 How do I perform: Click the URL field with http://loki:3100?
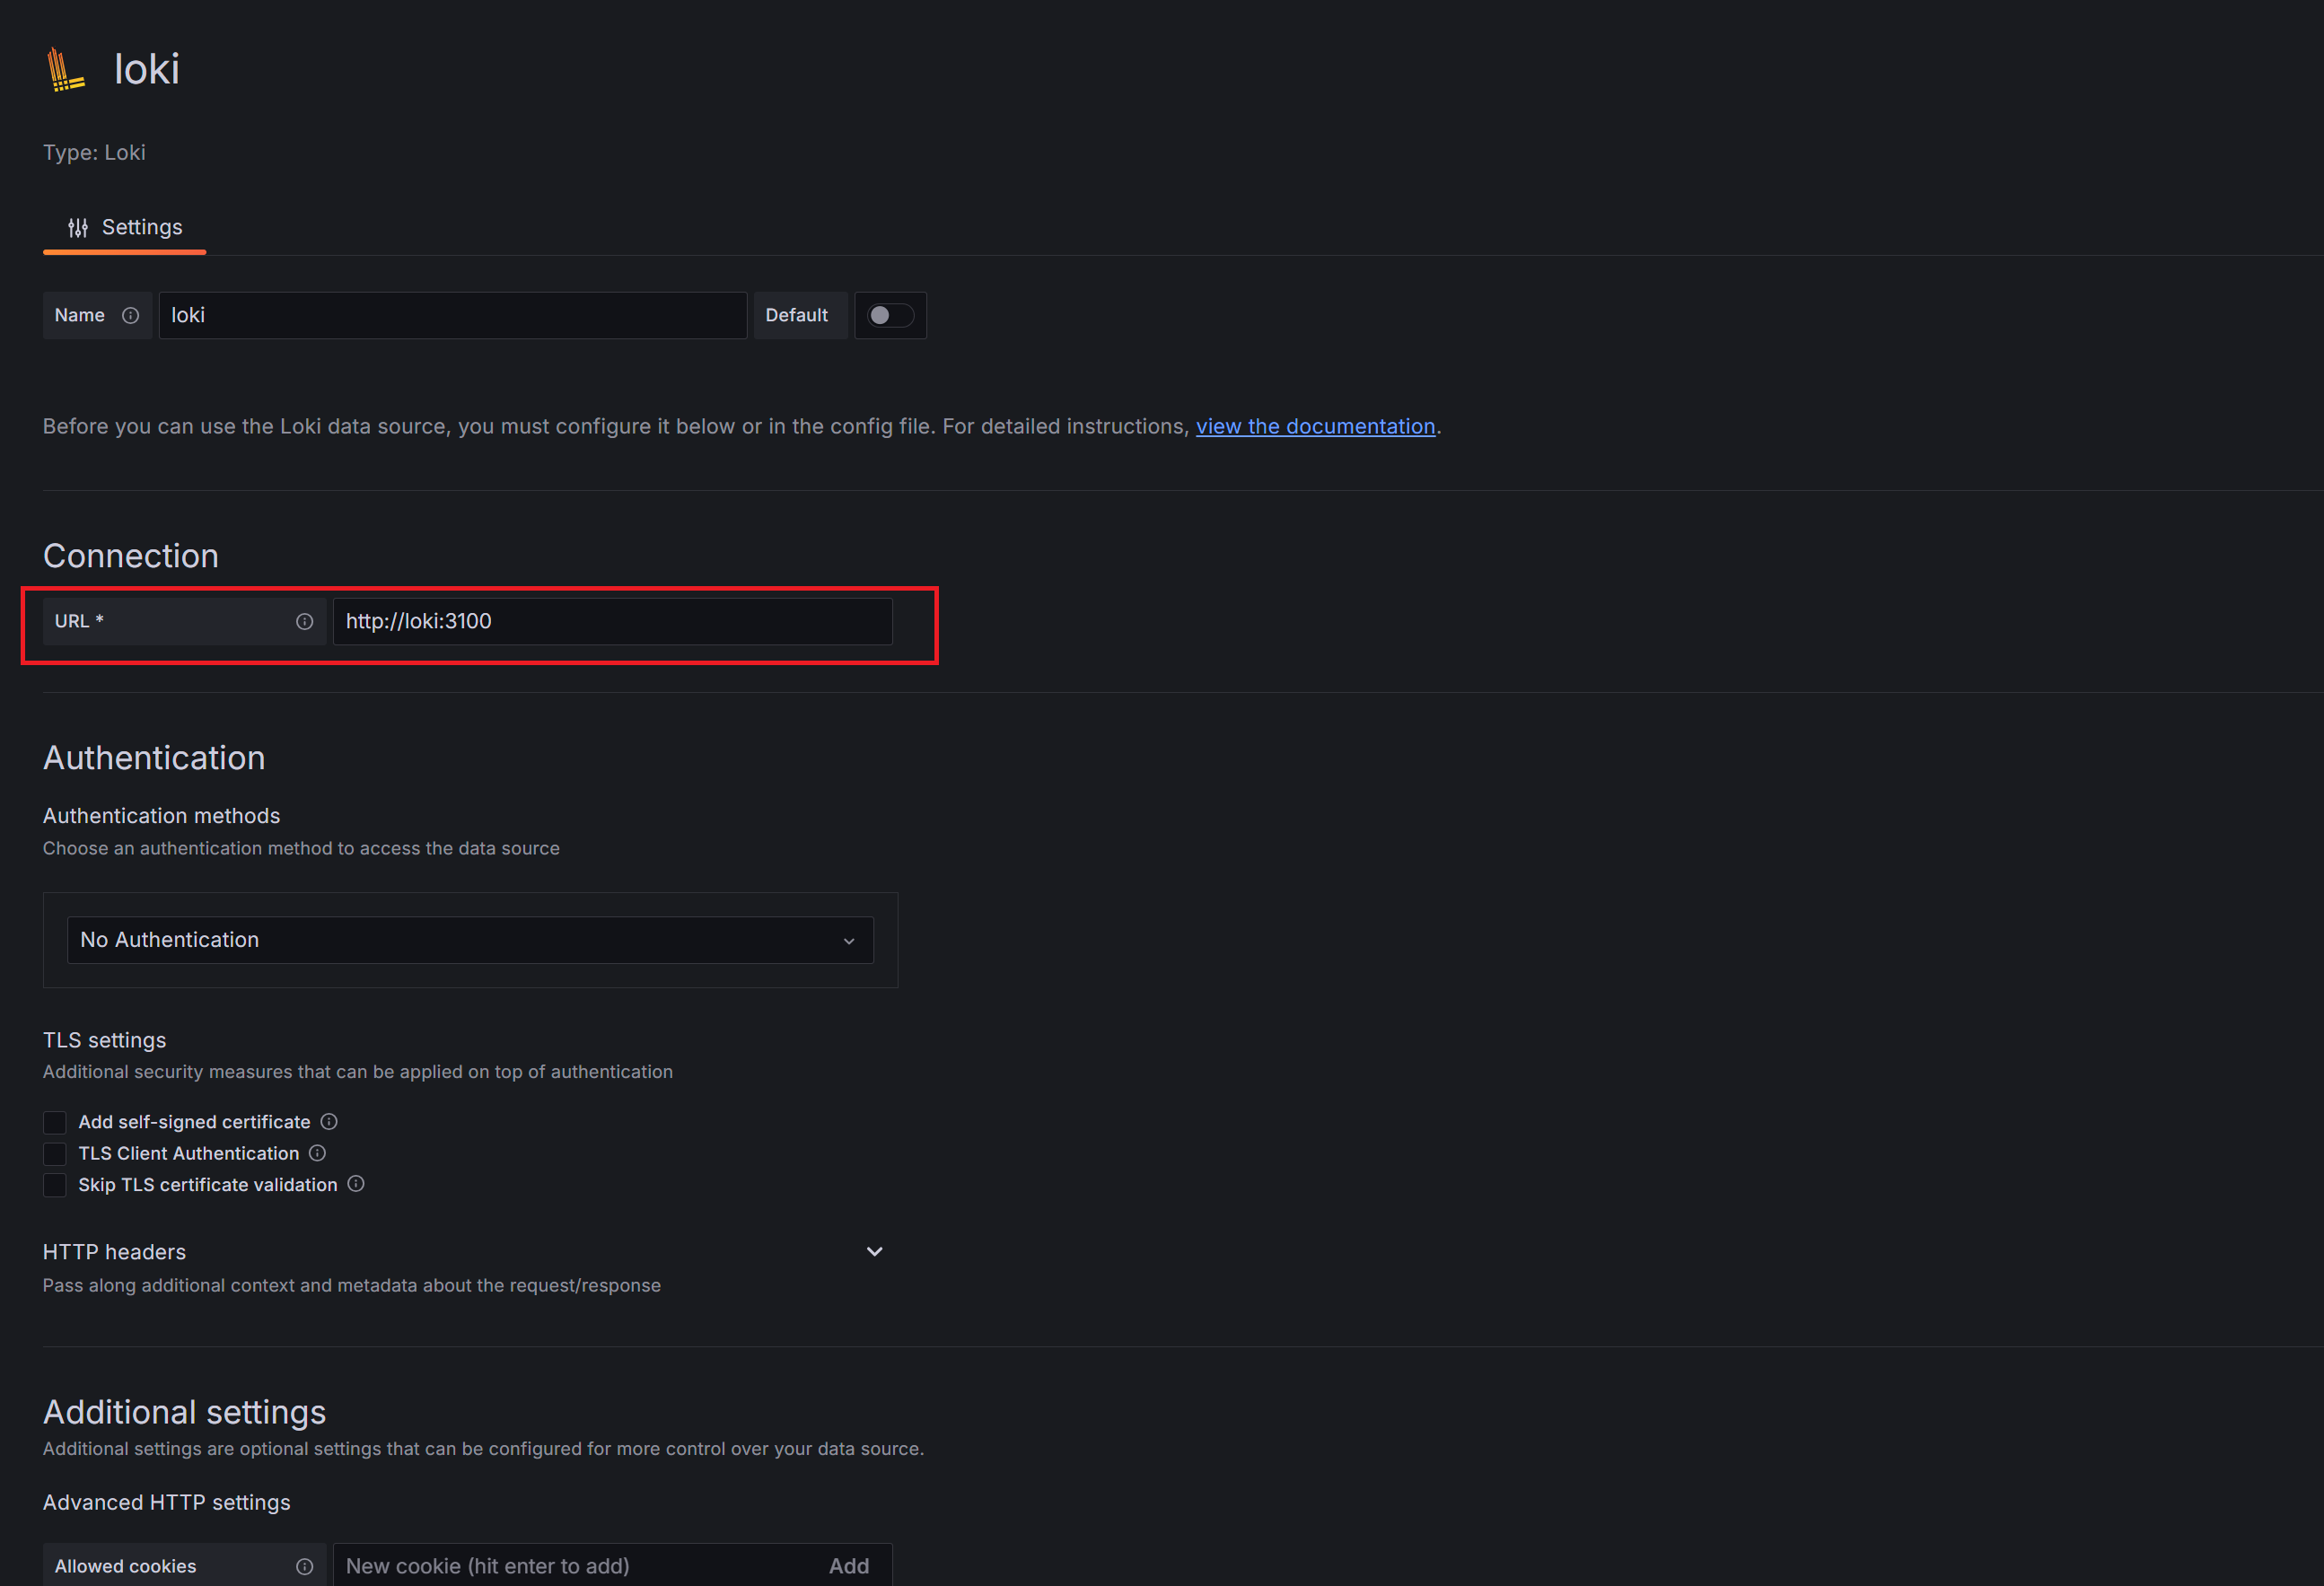(x=612, y=622)
